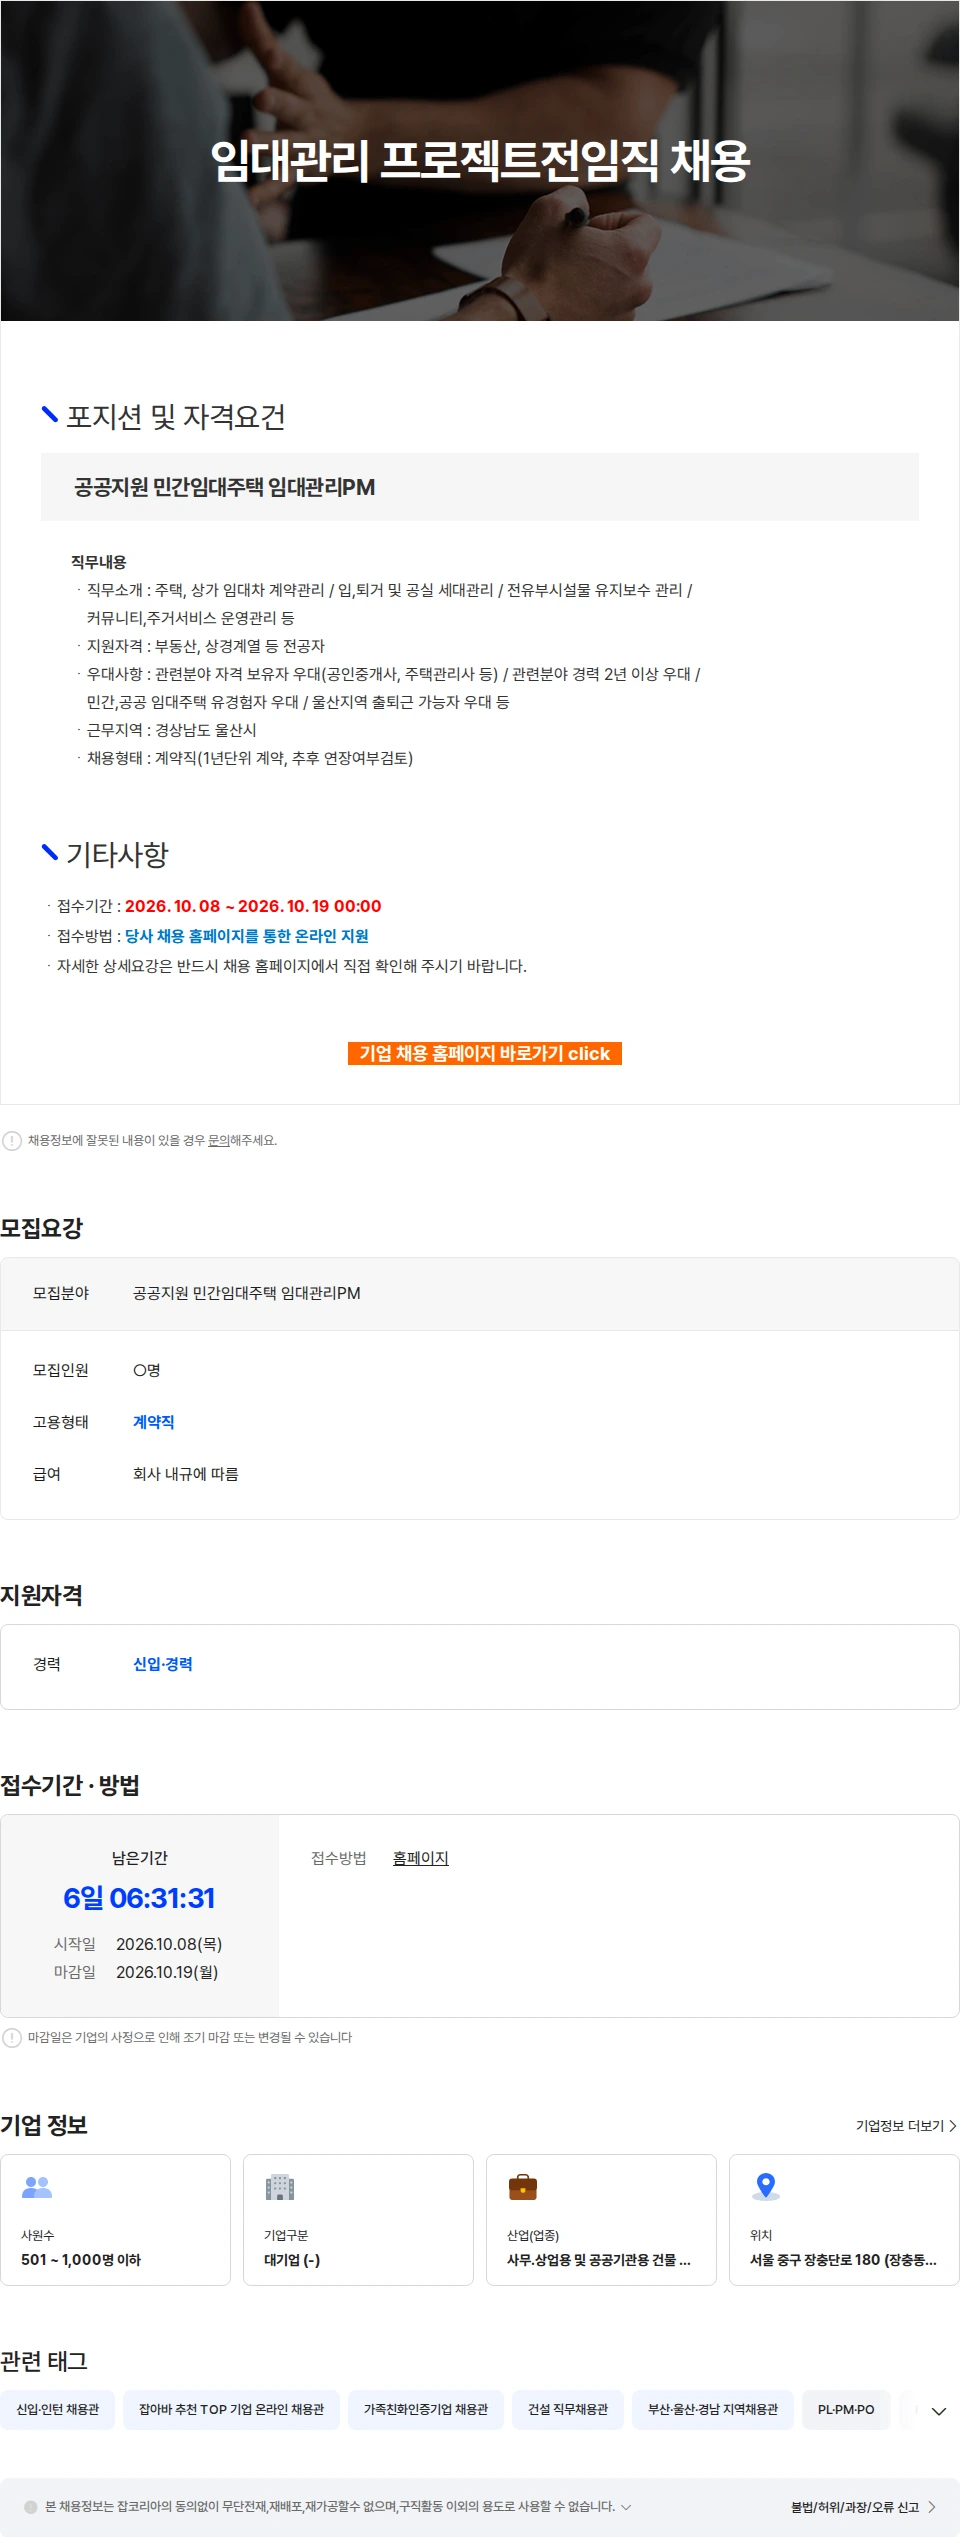
Task: Open the 문의 link in the notice
Action: tap(218, 1140)
